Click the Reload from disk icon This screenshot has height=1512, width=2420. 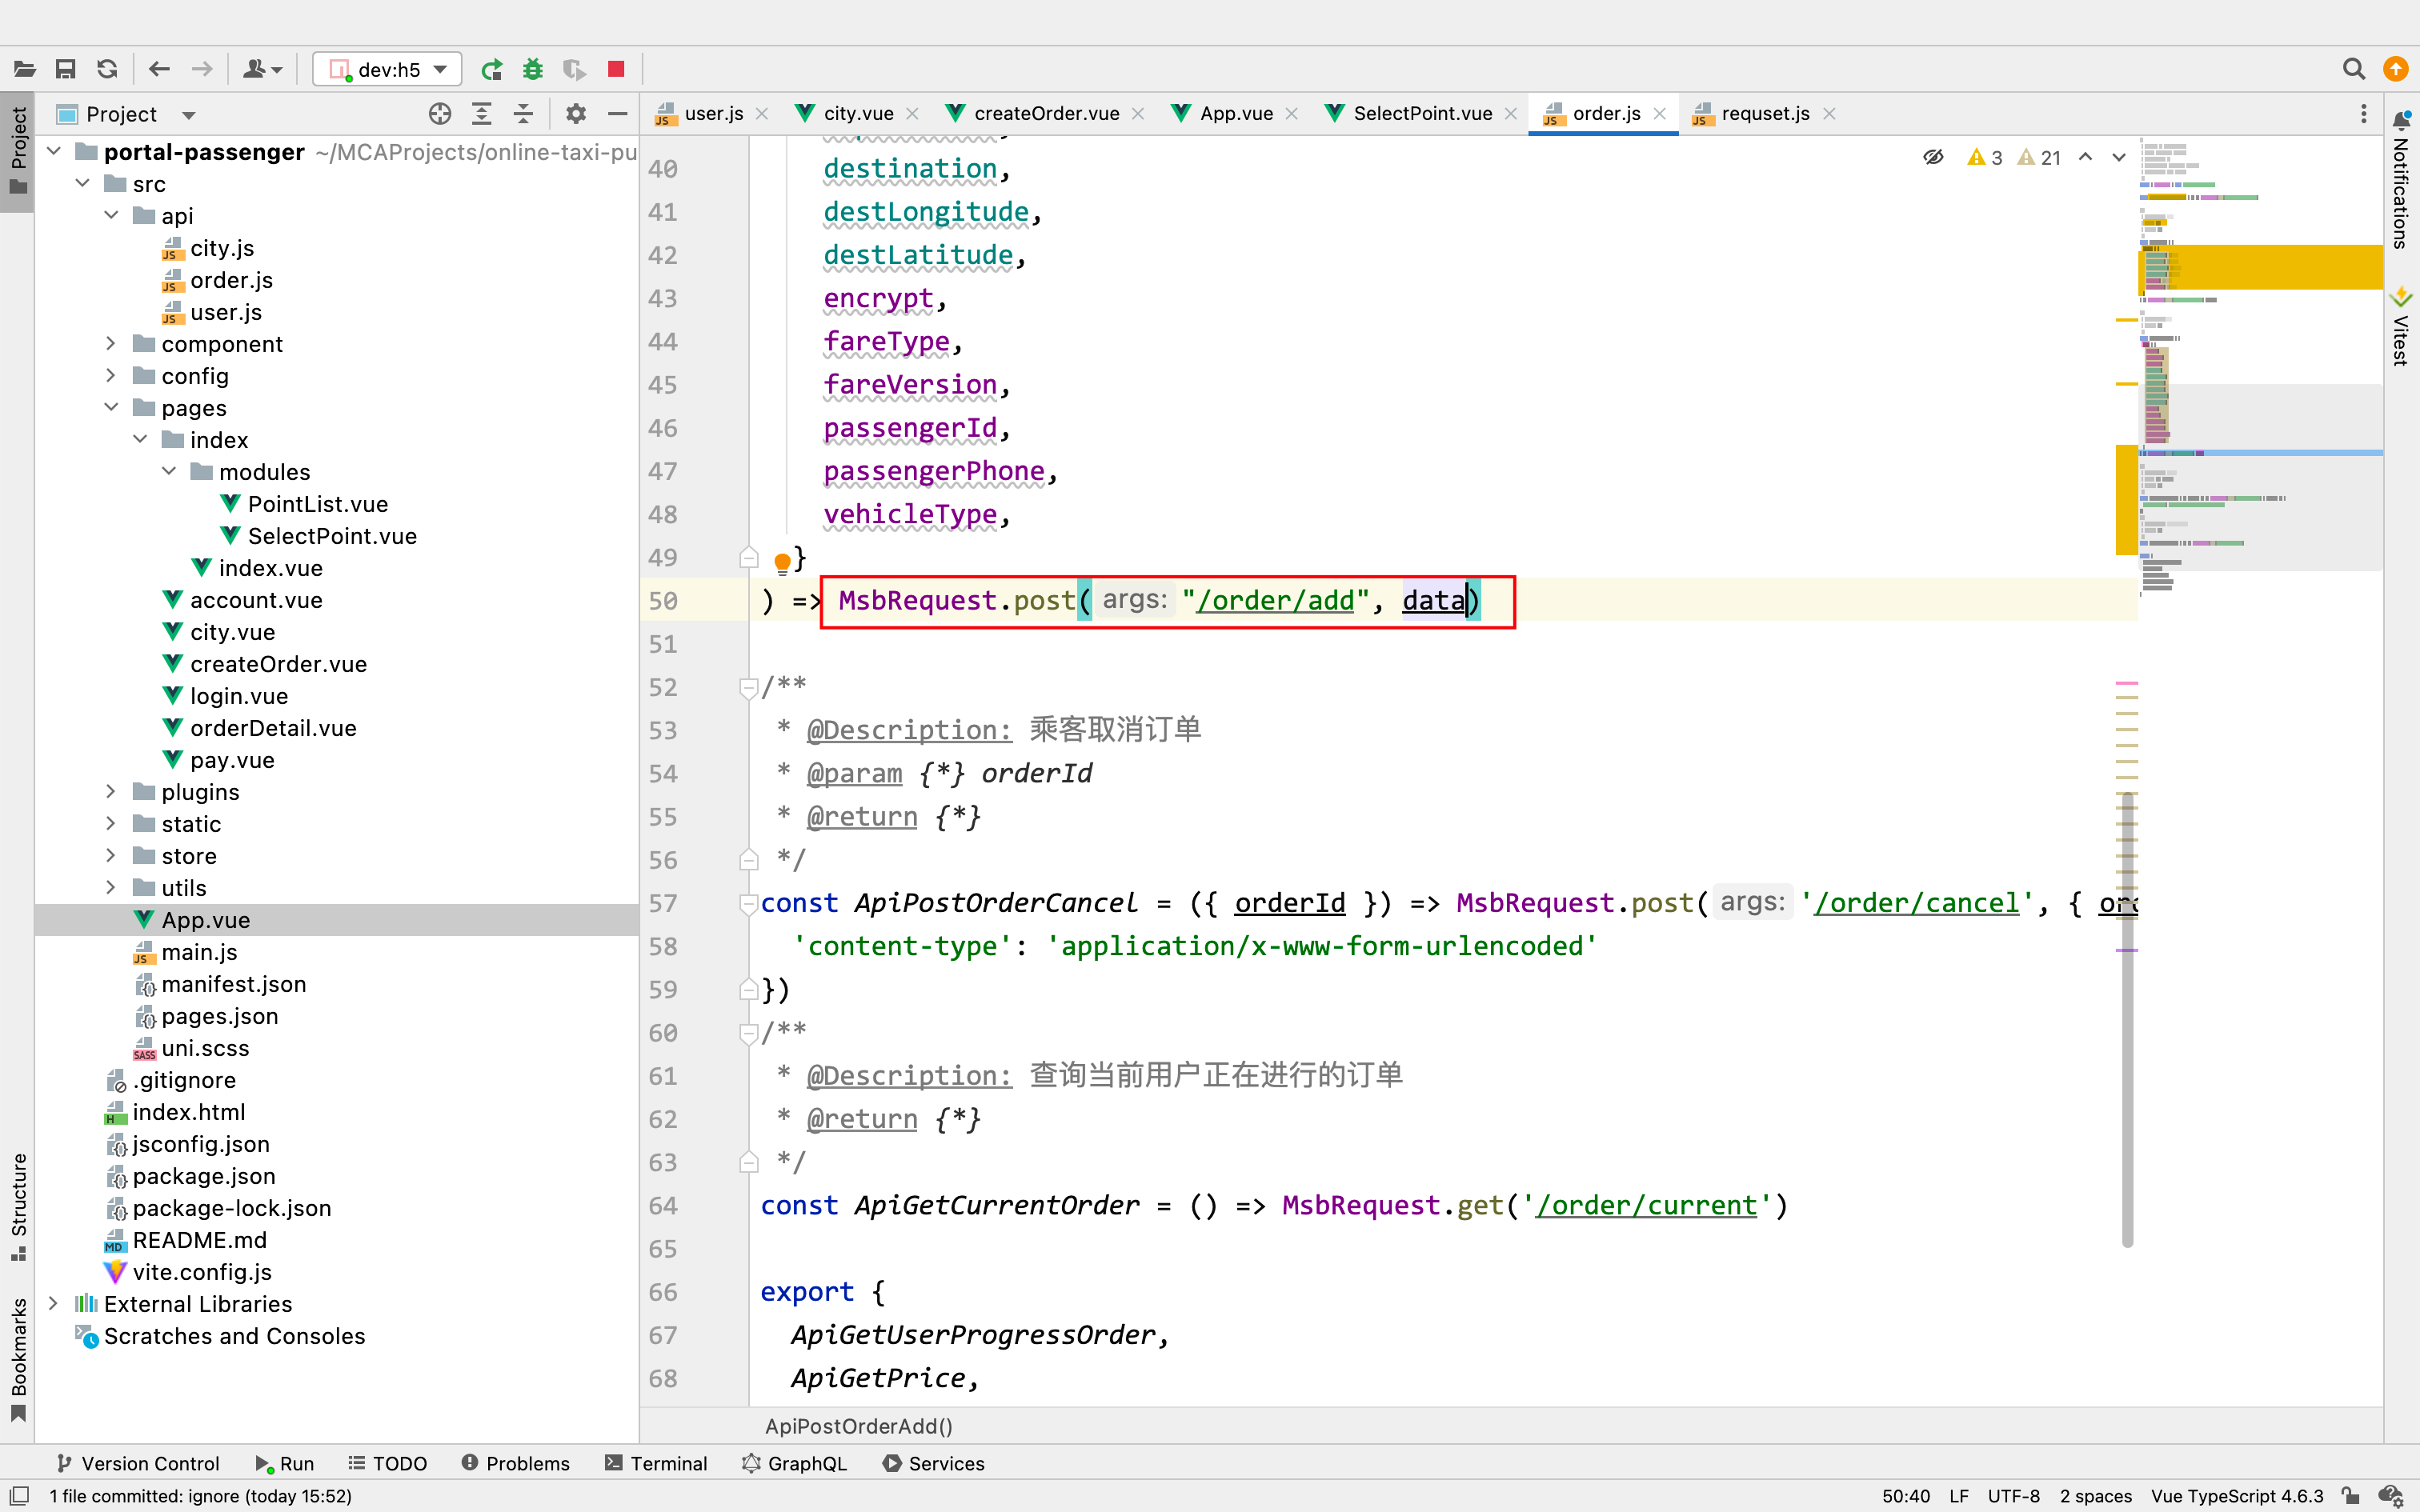pyautogui.click(x=107, y=69)
